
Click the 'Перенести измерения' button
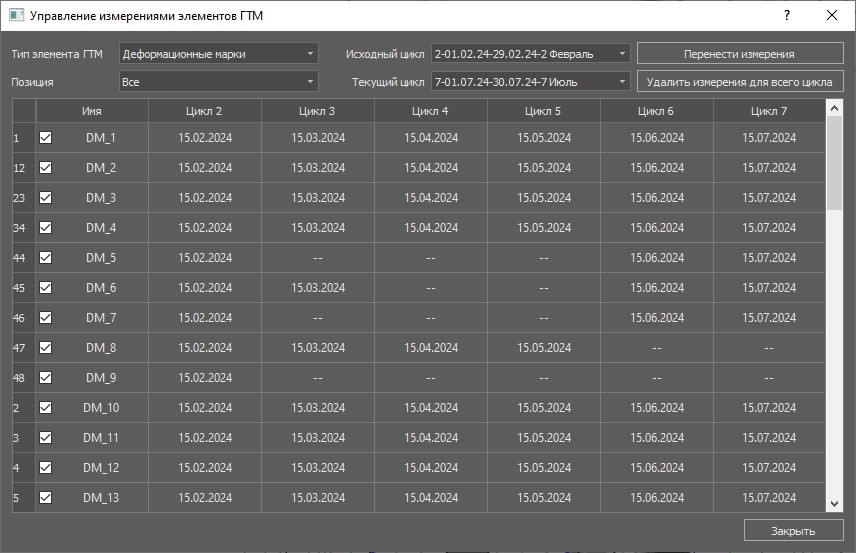coord(739,54)
